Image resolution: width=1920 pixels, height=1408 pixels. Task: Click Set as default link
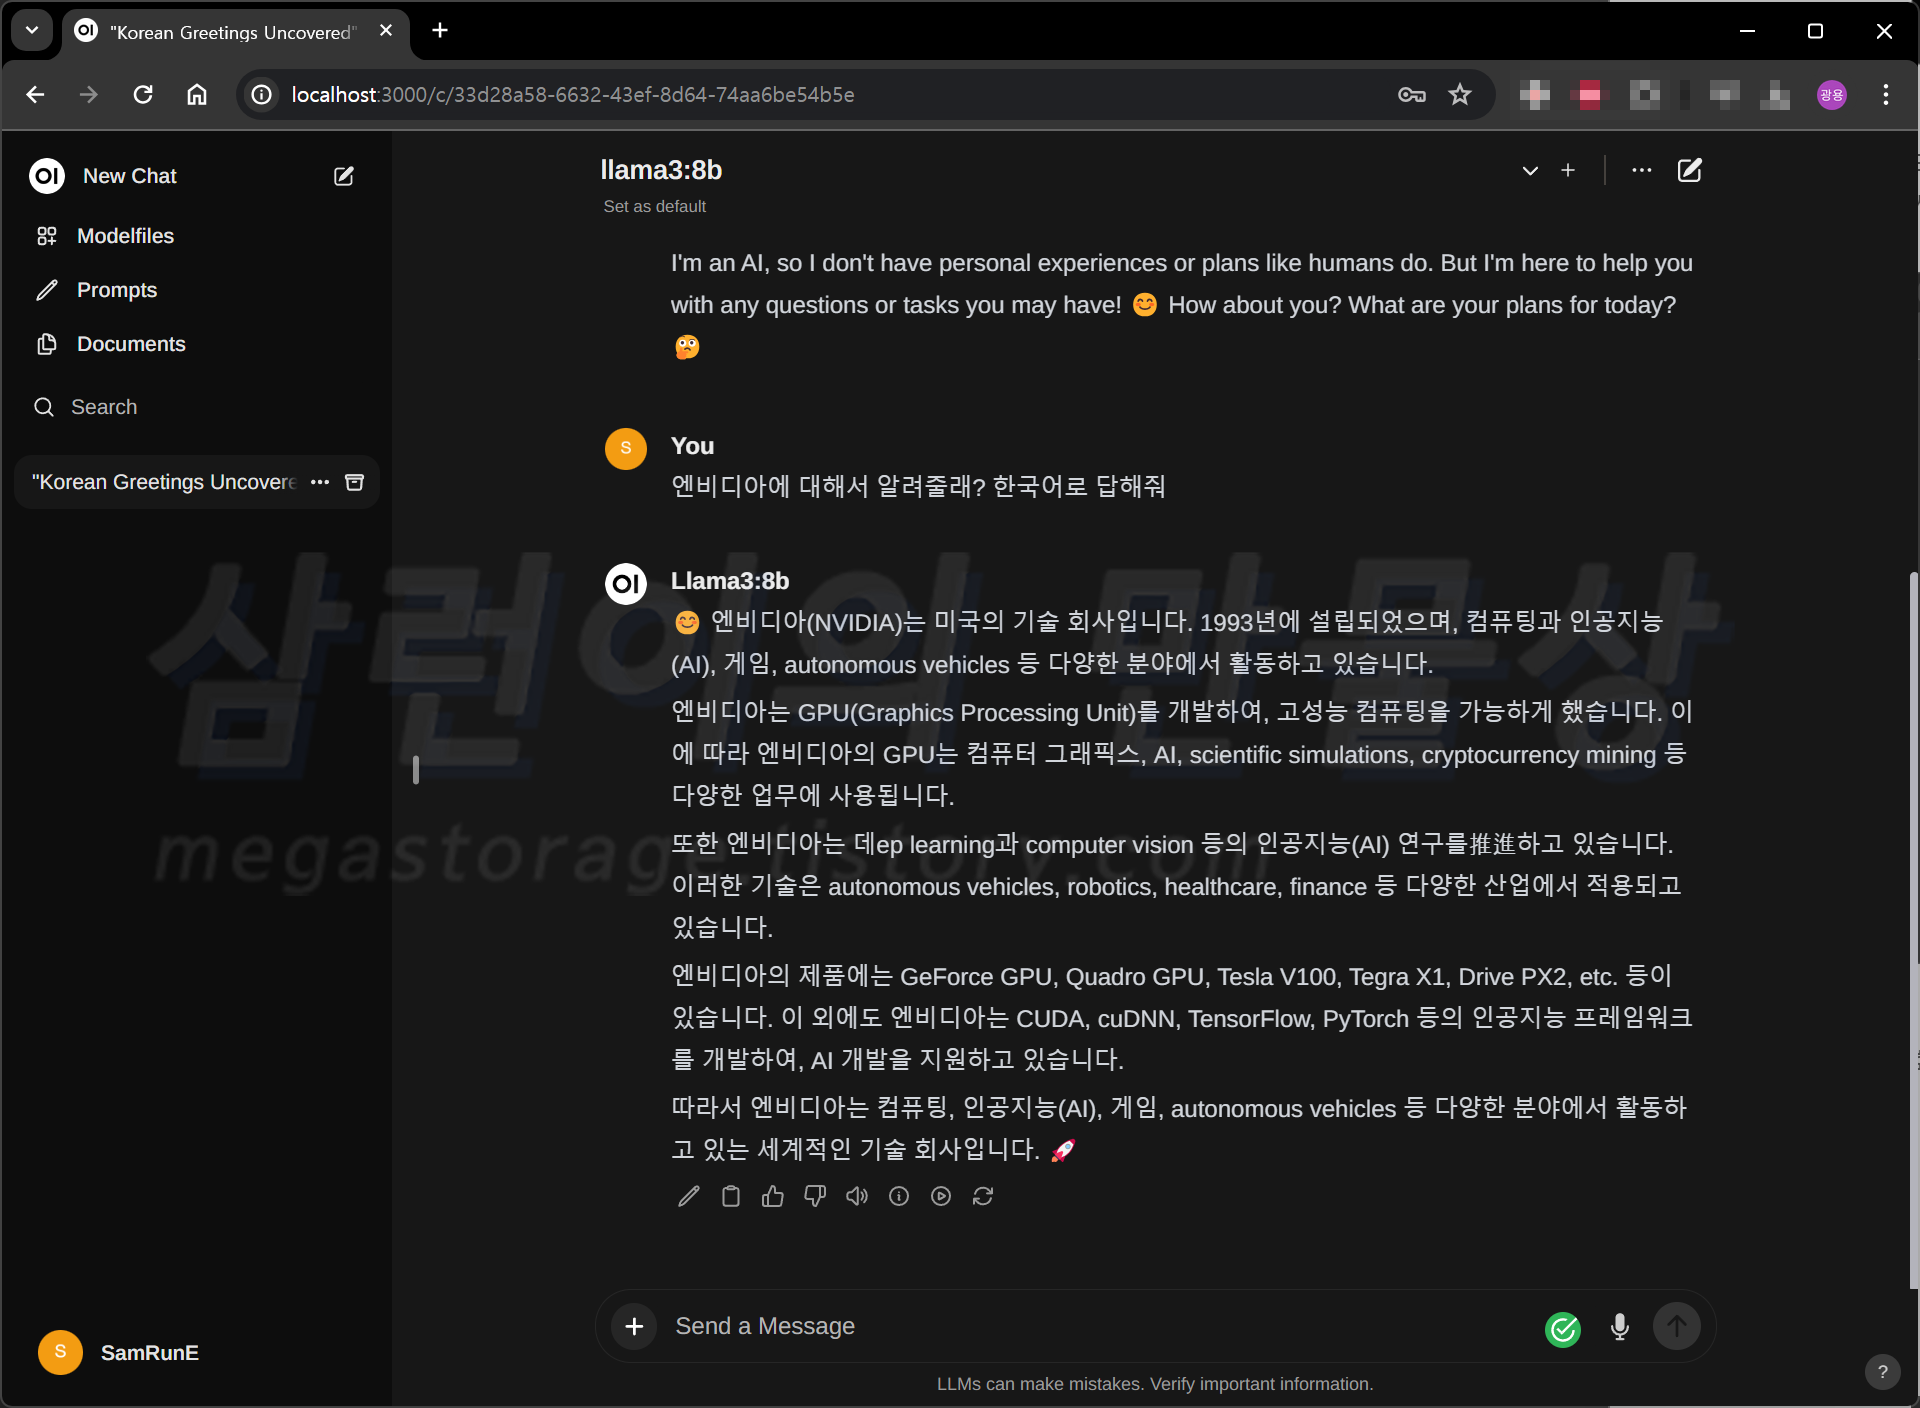(654, 206)
